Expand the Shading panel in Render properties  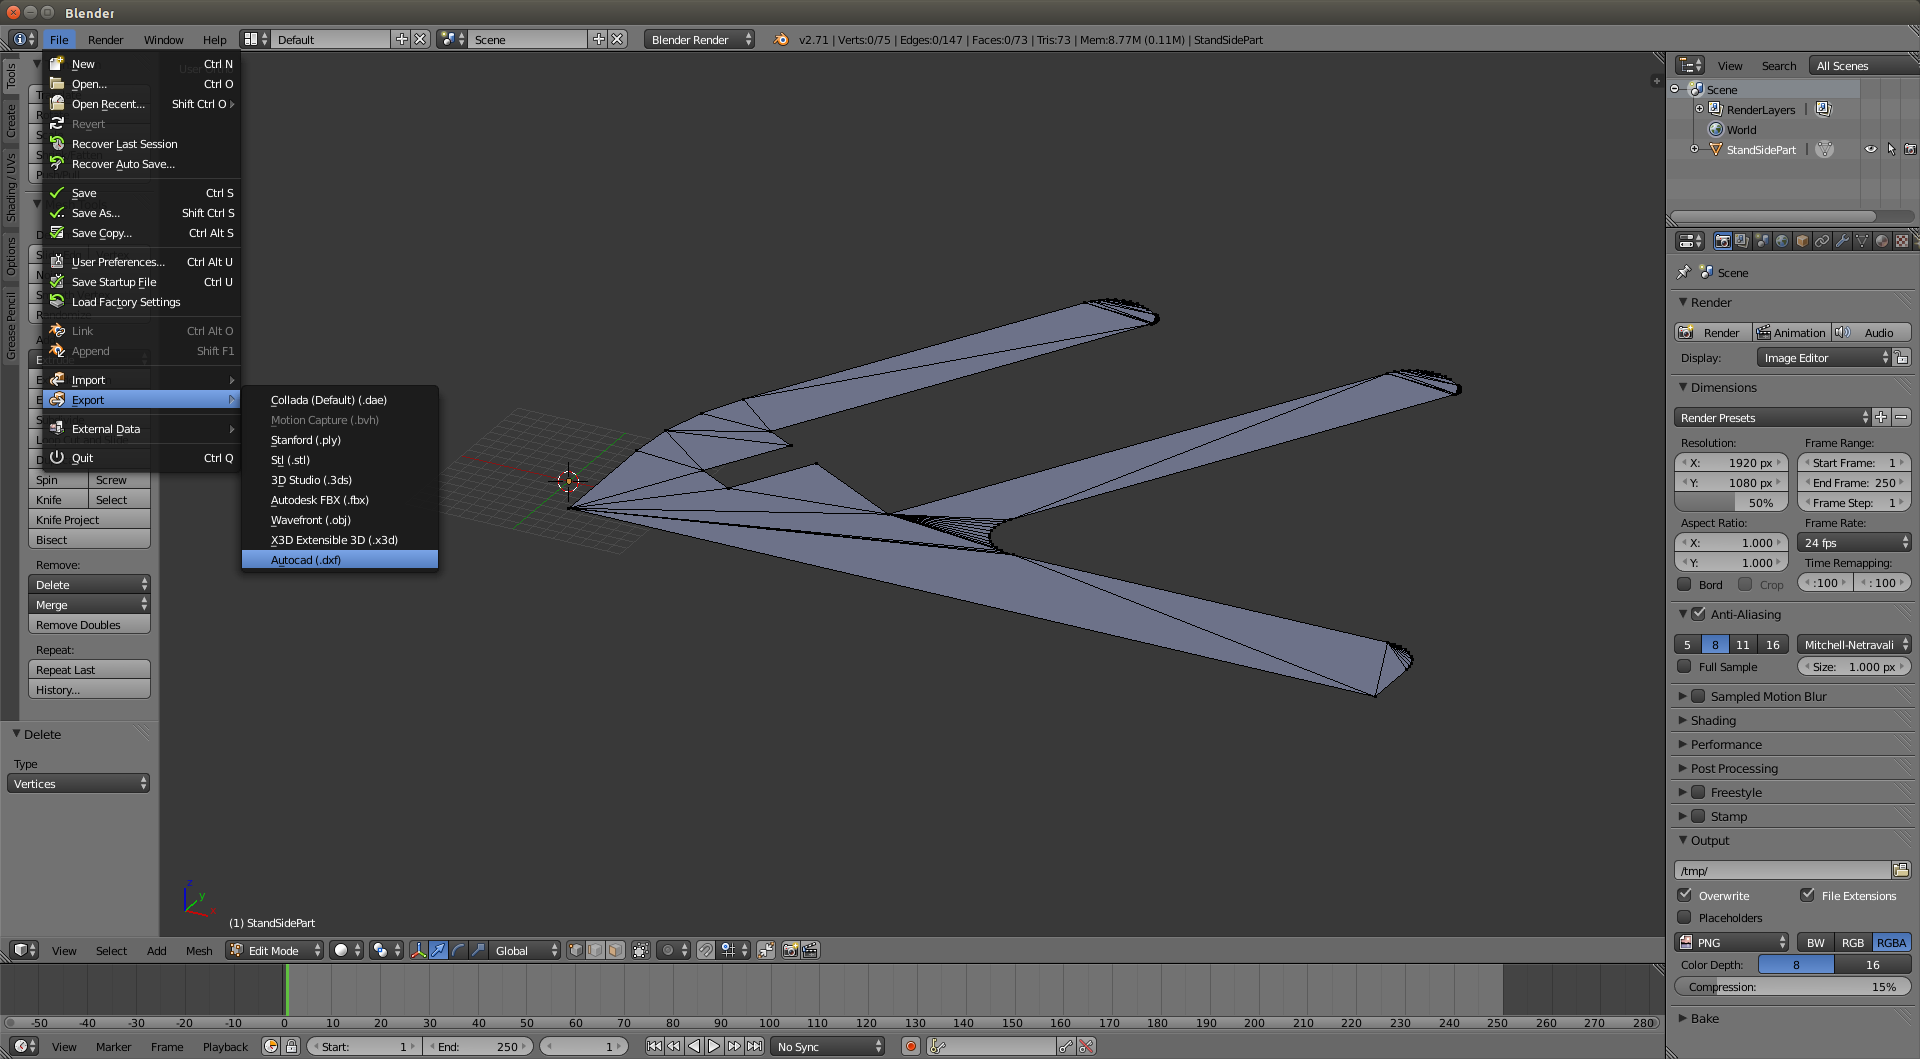[x=1714, y=720]
